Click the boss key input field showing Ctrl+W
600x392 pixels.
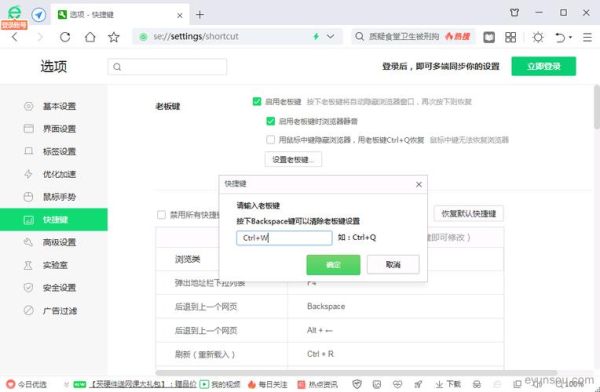284,238
